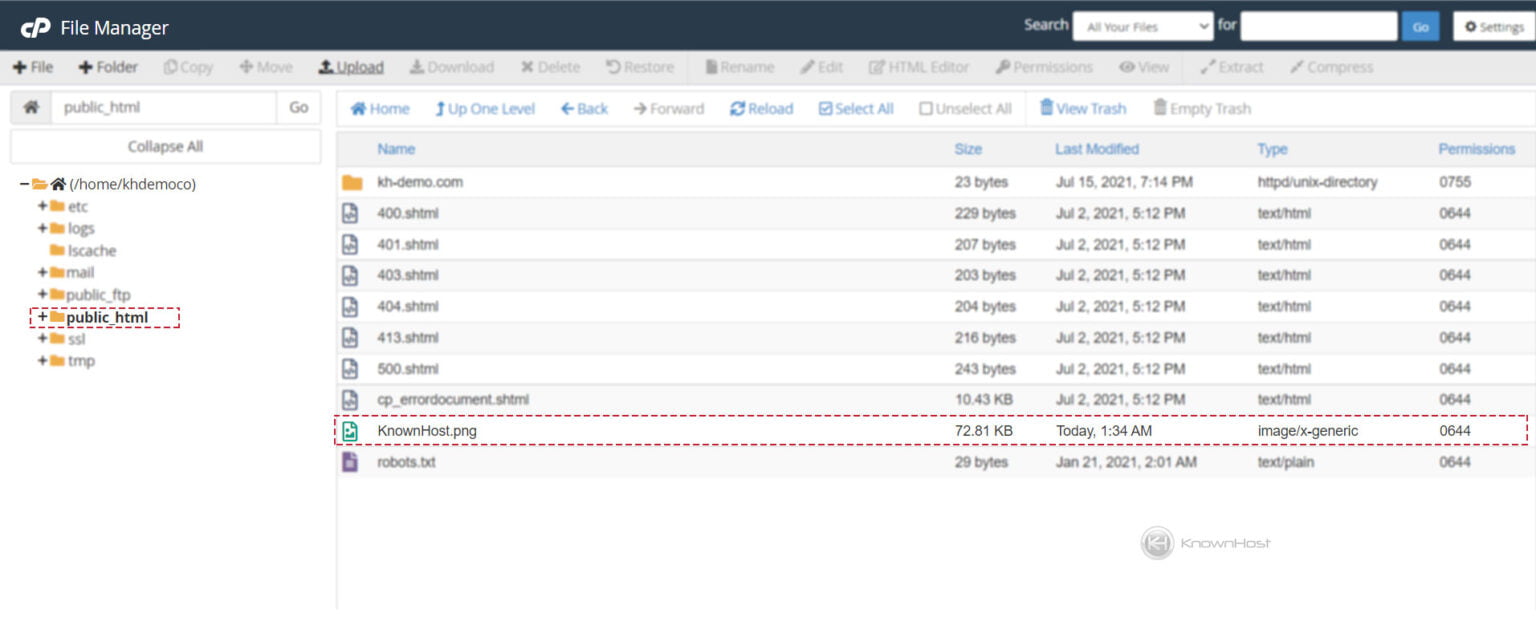
Task: Expand the public_html tree folder
Action: coord(43,317)
